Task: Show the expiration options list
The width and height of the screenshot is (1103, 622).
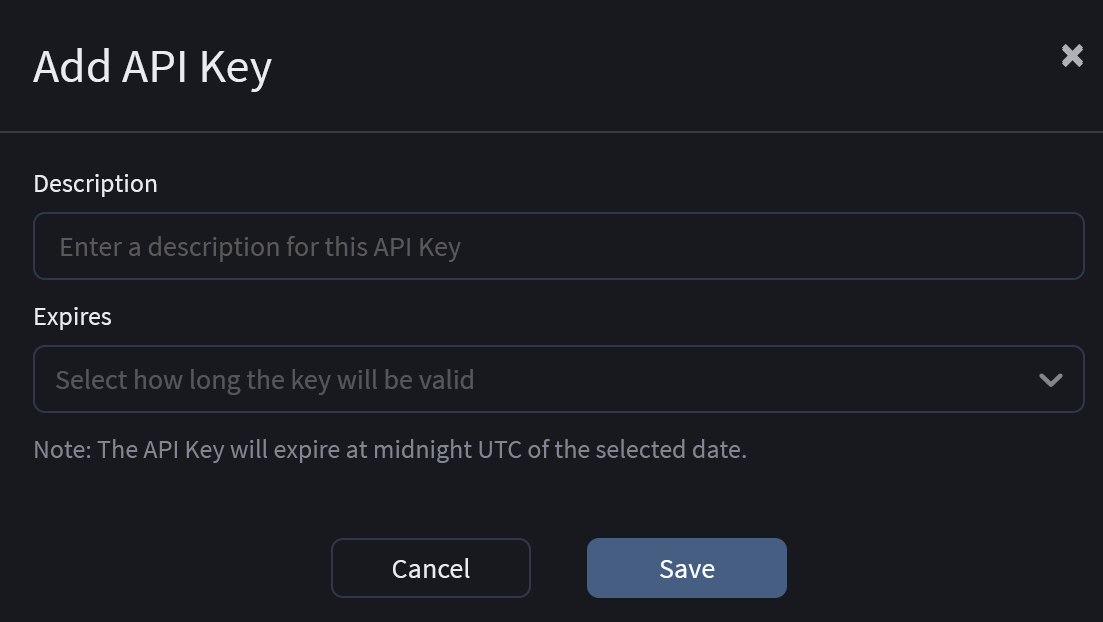Action: [x=558, y=380]
